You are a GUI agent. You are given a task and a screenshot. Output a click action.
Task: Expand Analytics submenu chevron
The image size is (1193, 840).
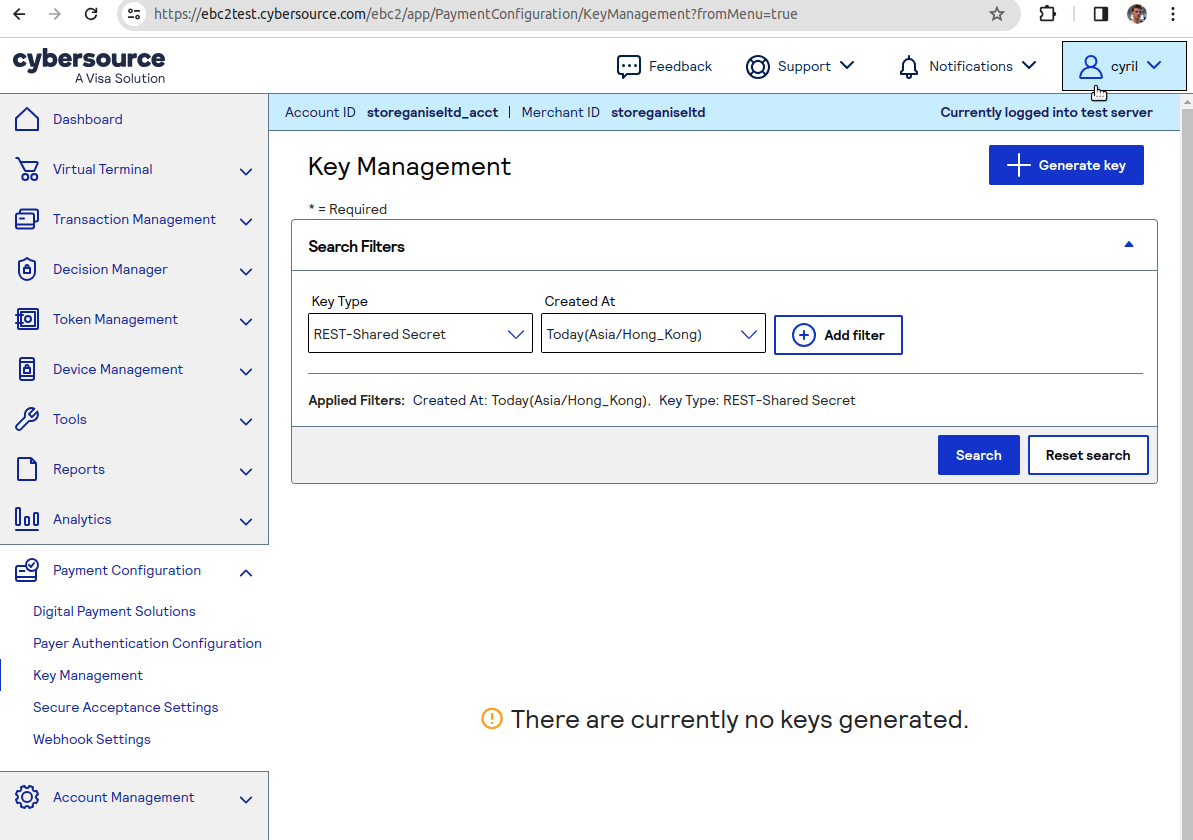pos(246,522)
